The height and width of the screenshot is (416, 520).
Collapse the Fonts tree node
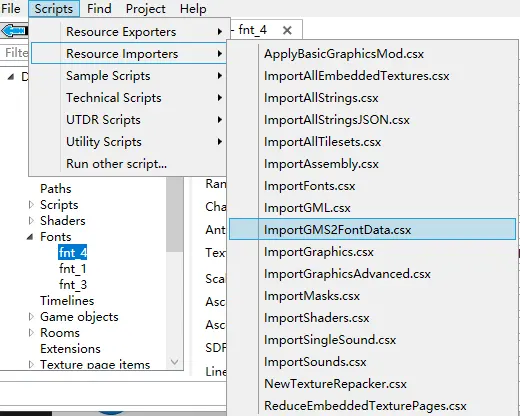click(x=30, y=237)
